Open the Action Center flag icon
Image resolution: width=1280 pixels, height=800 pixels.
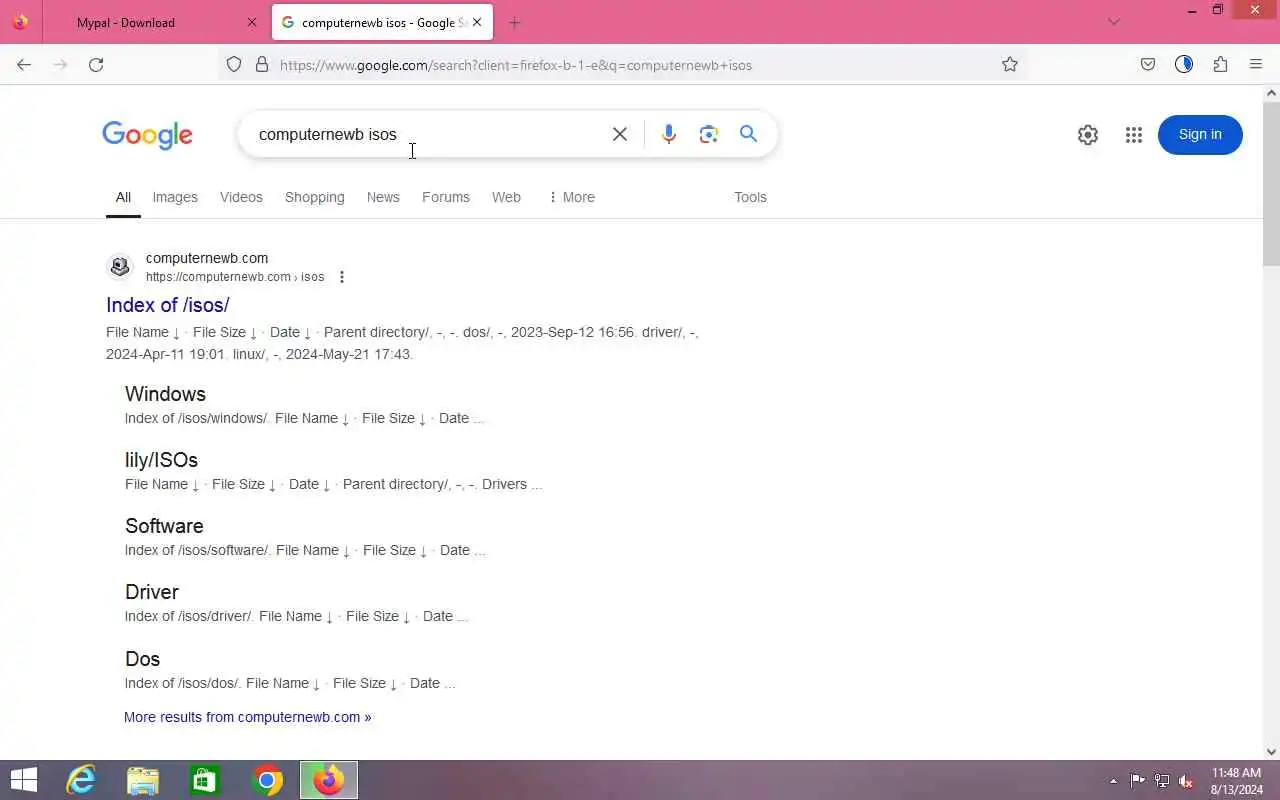pos(1138,781)
